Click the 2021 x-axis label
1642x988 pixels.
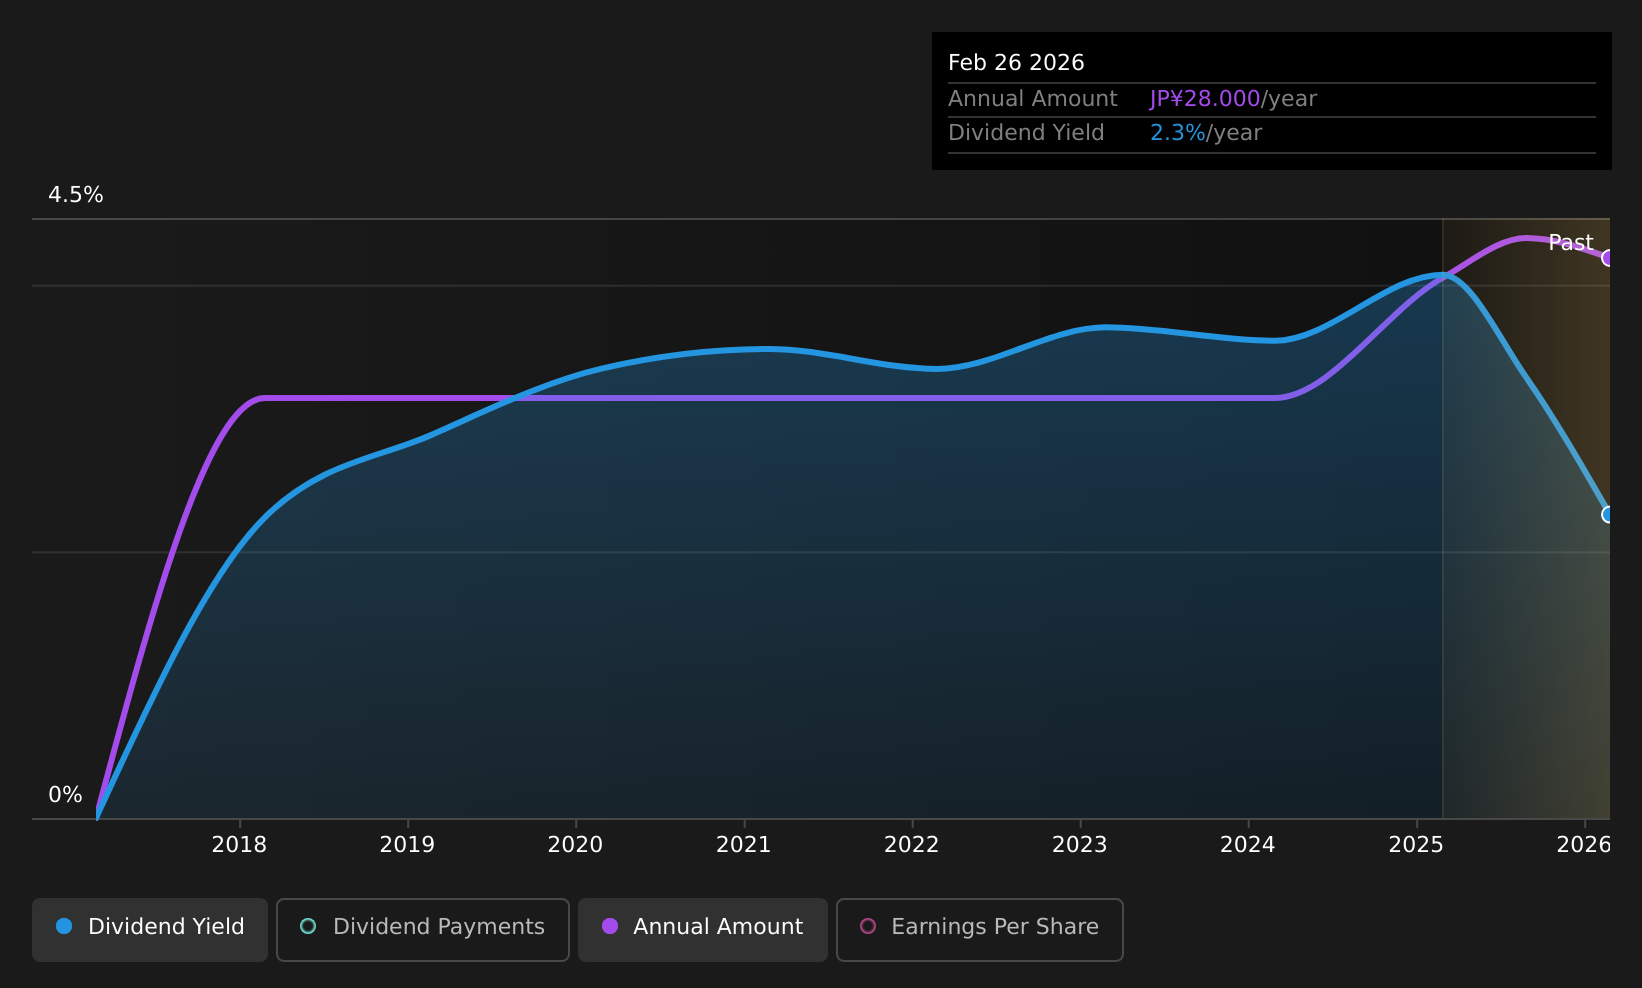[743, 845]
